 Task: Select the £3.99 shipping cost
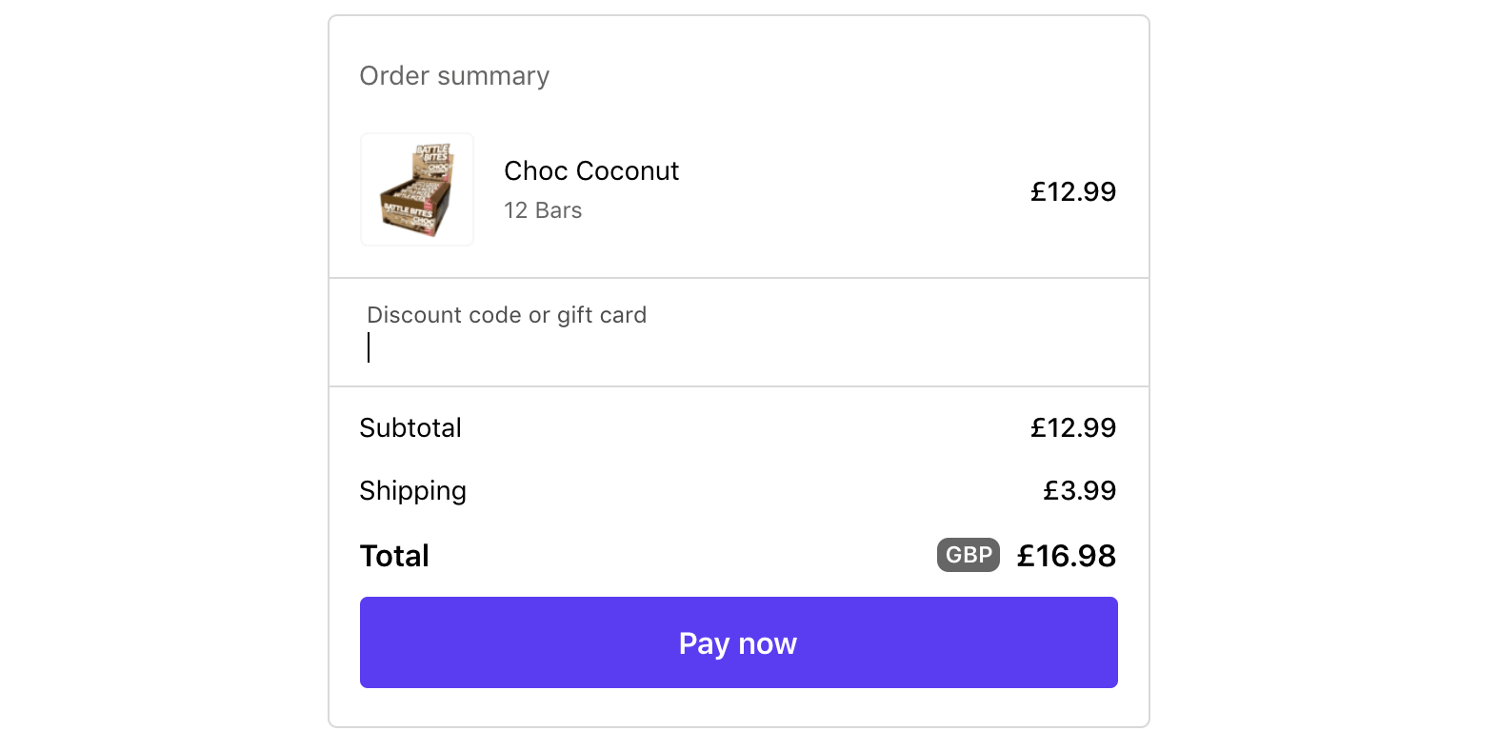(x=1079, y=491)
